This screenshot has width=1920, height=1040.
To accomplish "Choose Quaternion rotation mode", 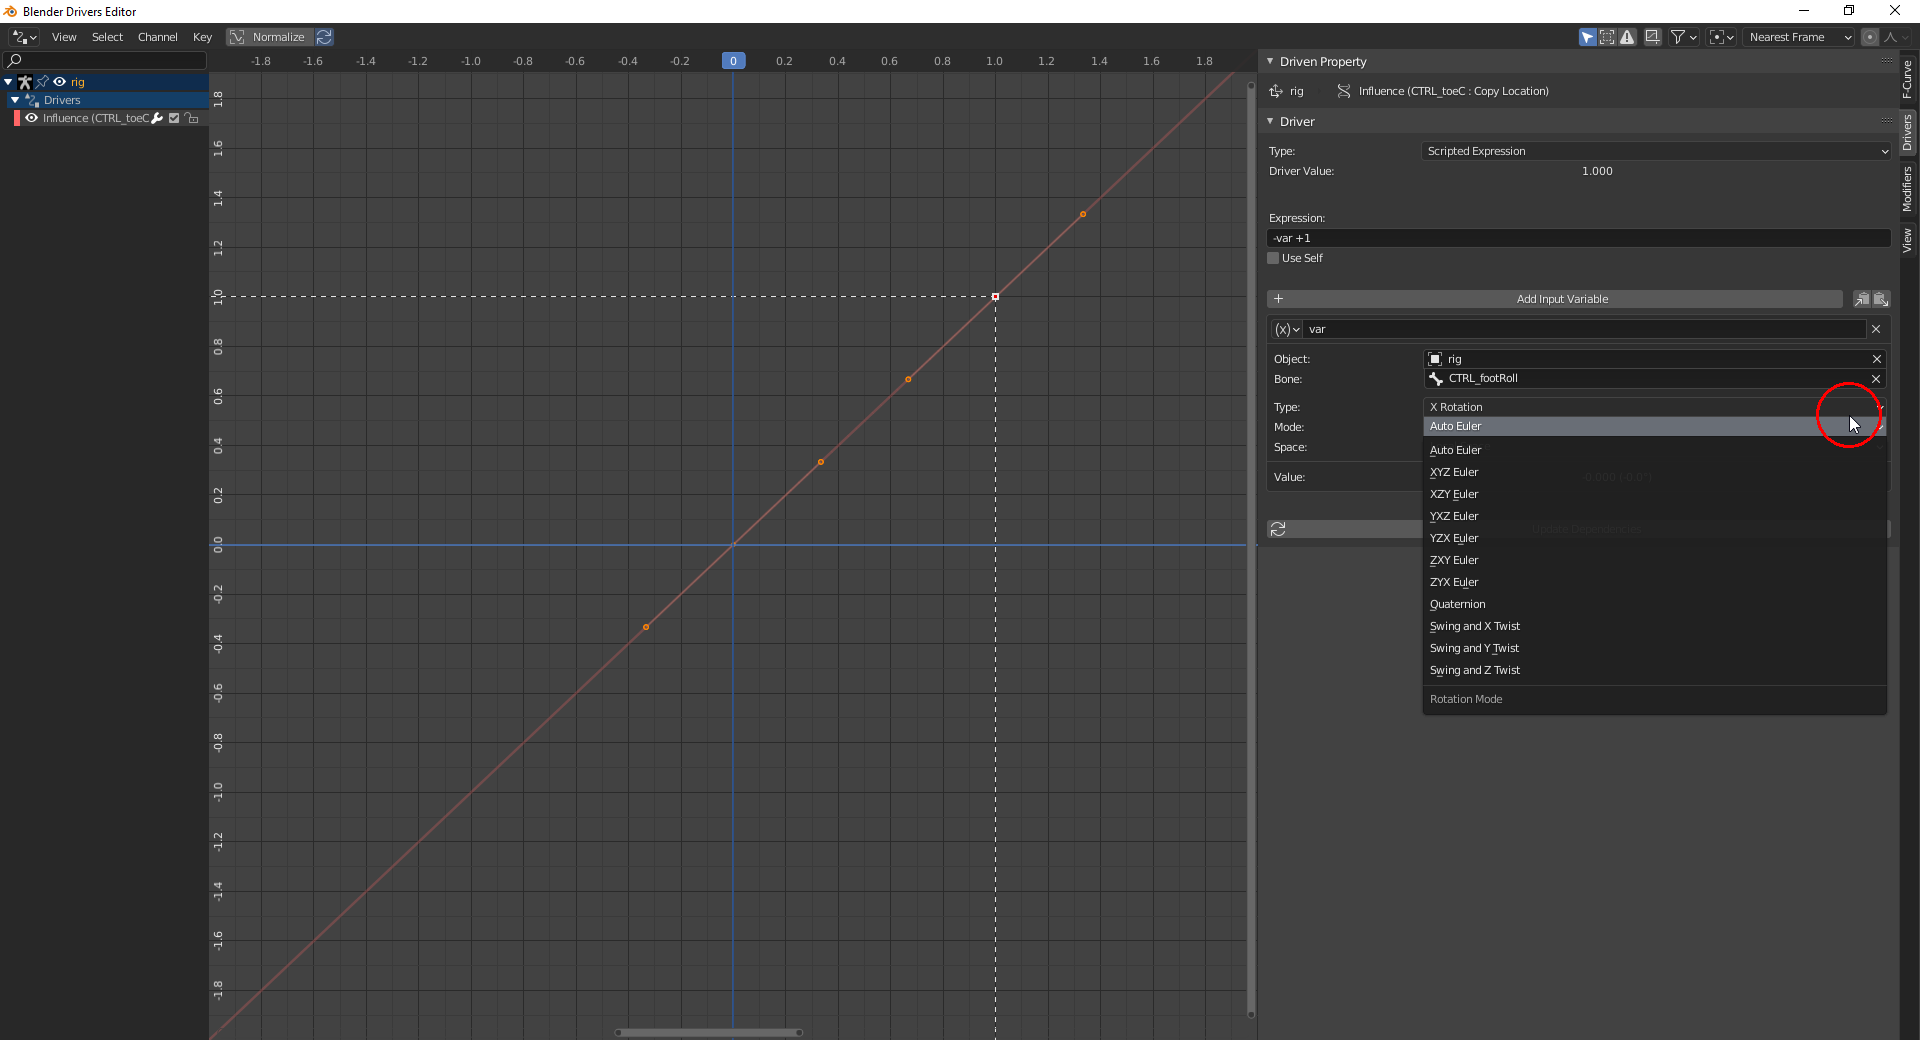I will tap(1655, 604).
